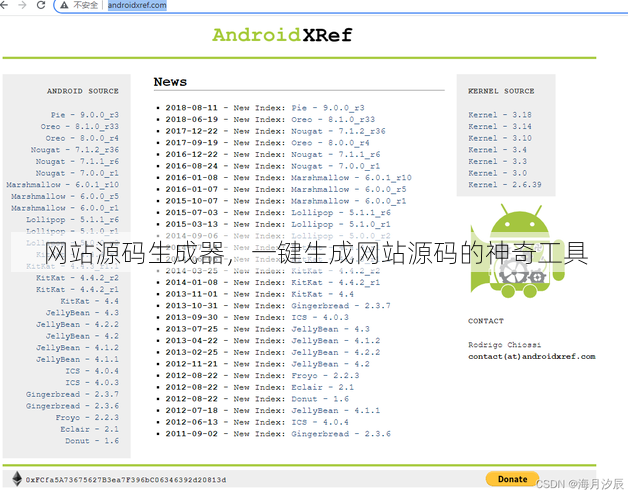
Task: Click the Ethereum diamond icon in footer
Action: tap(17, 479)
